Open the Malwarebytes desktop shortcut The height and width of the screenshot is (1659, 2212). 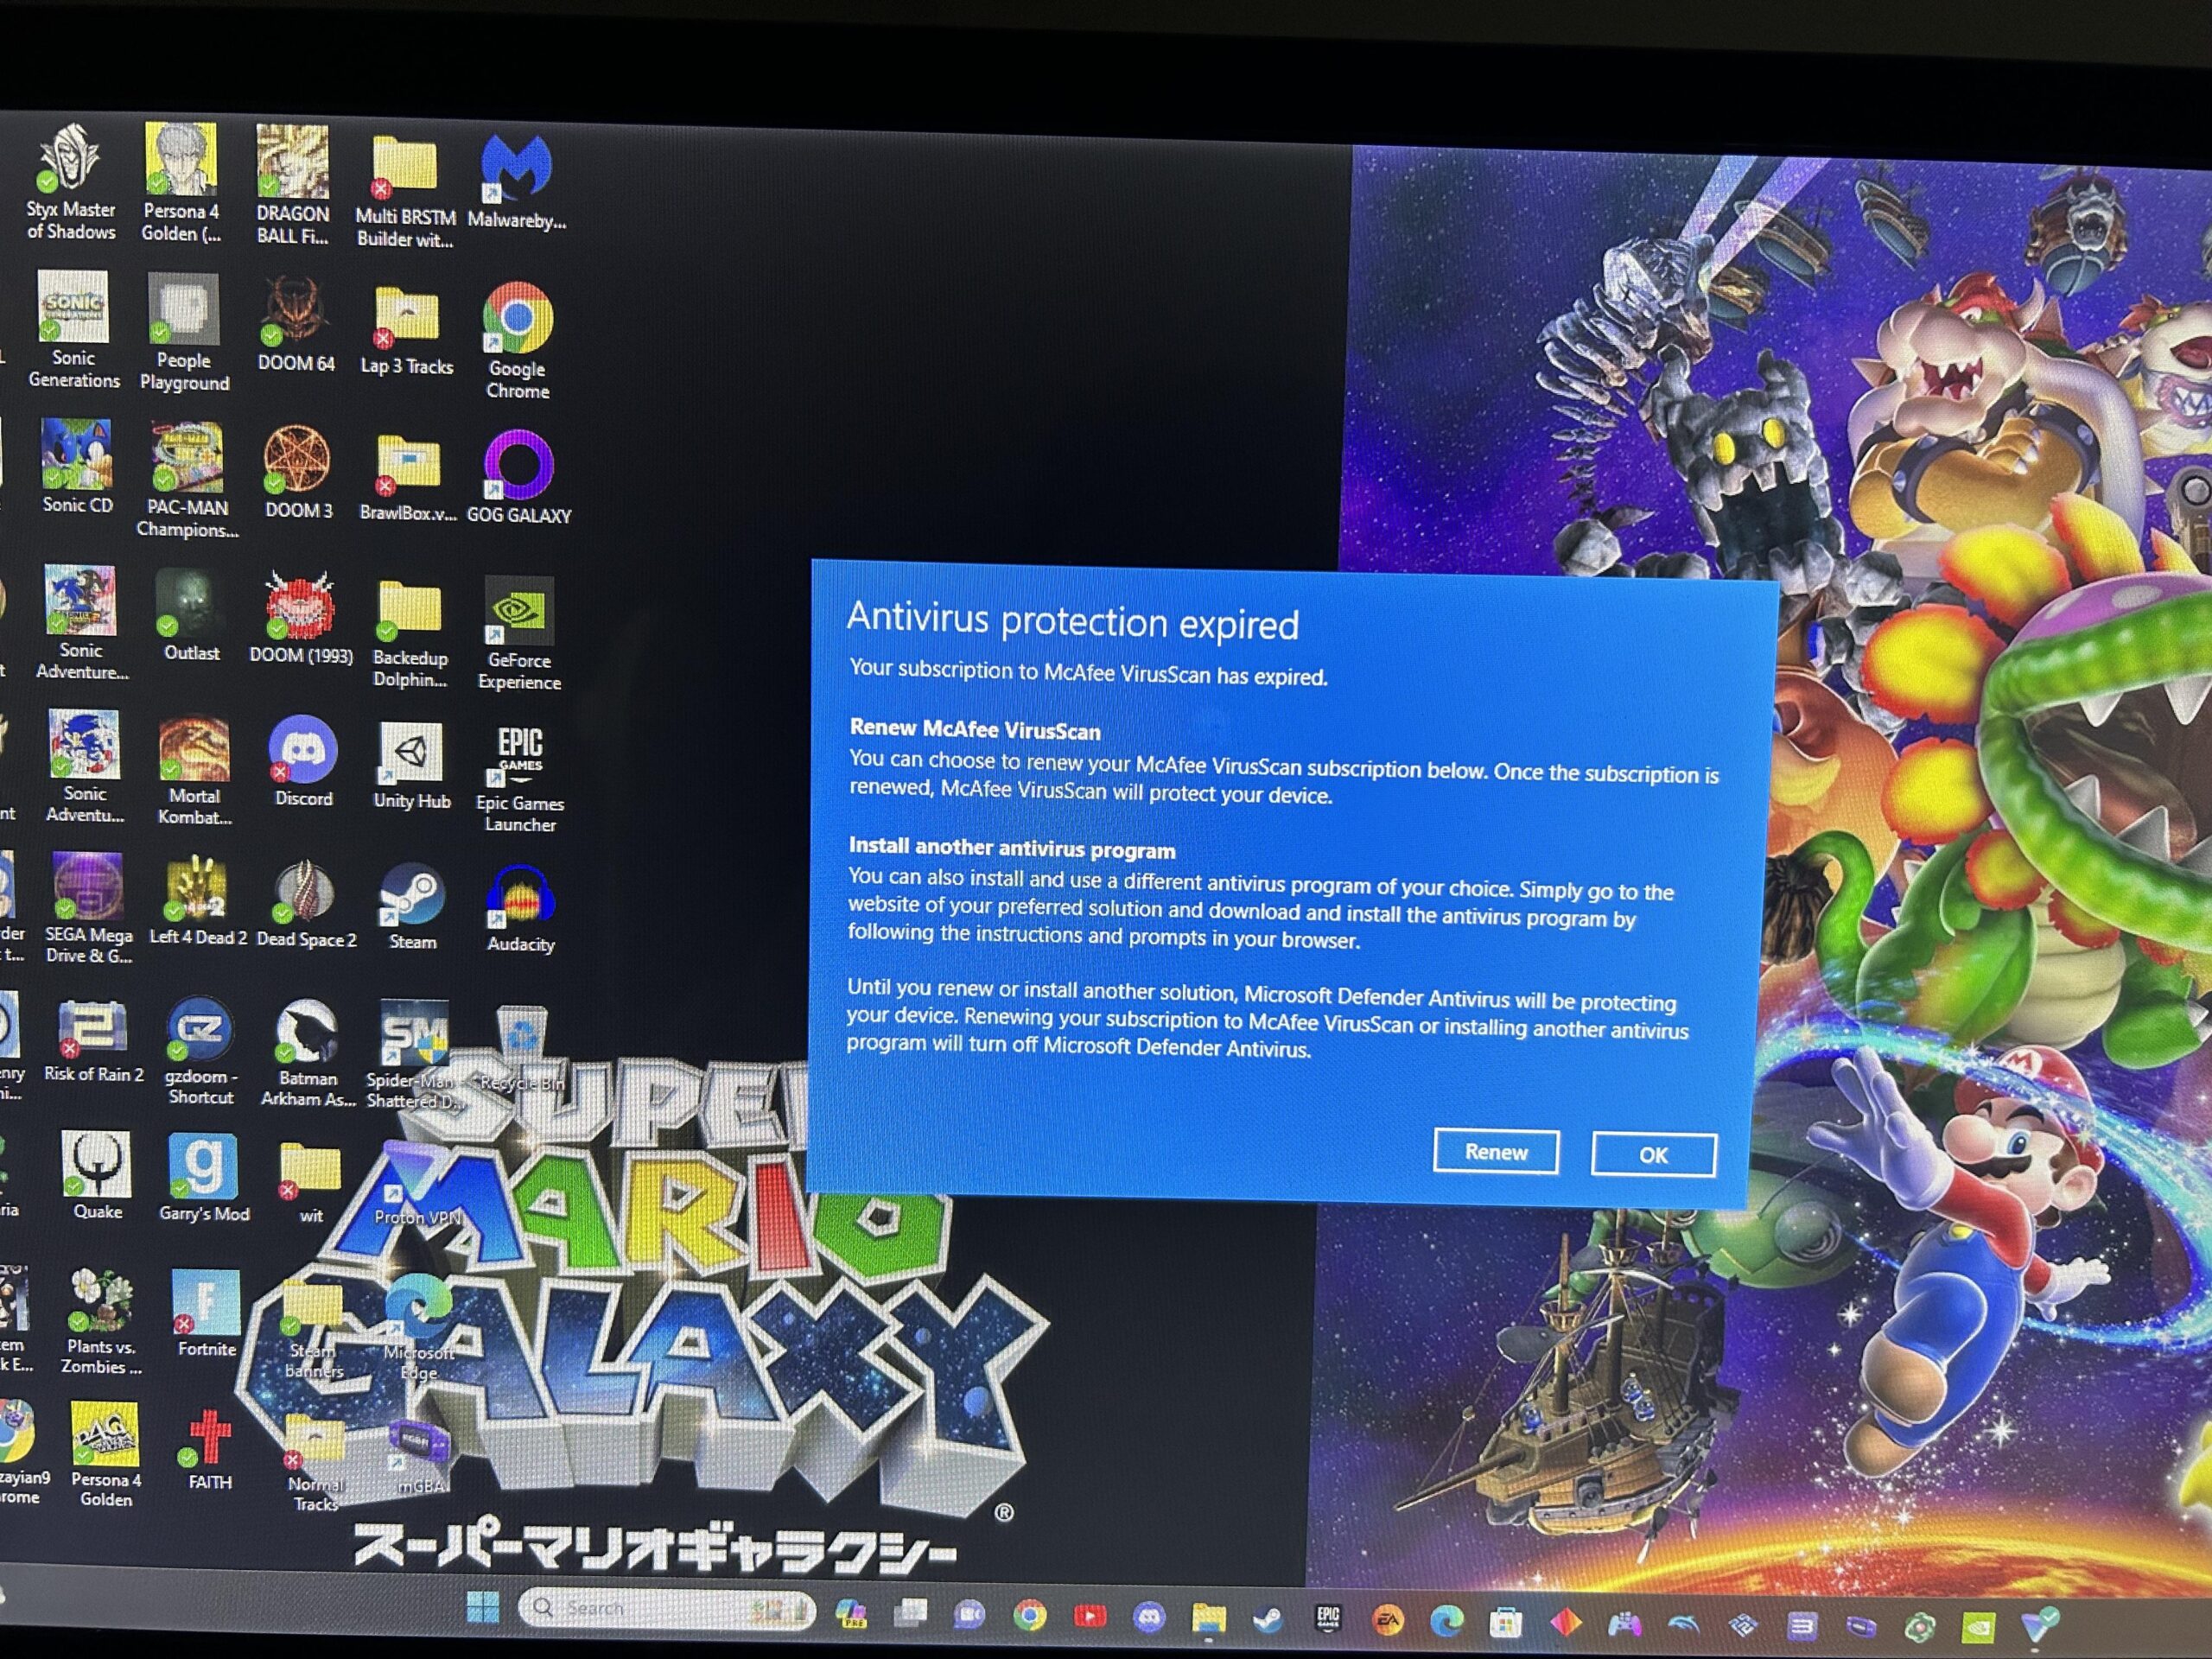click(x=516, y=184)
